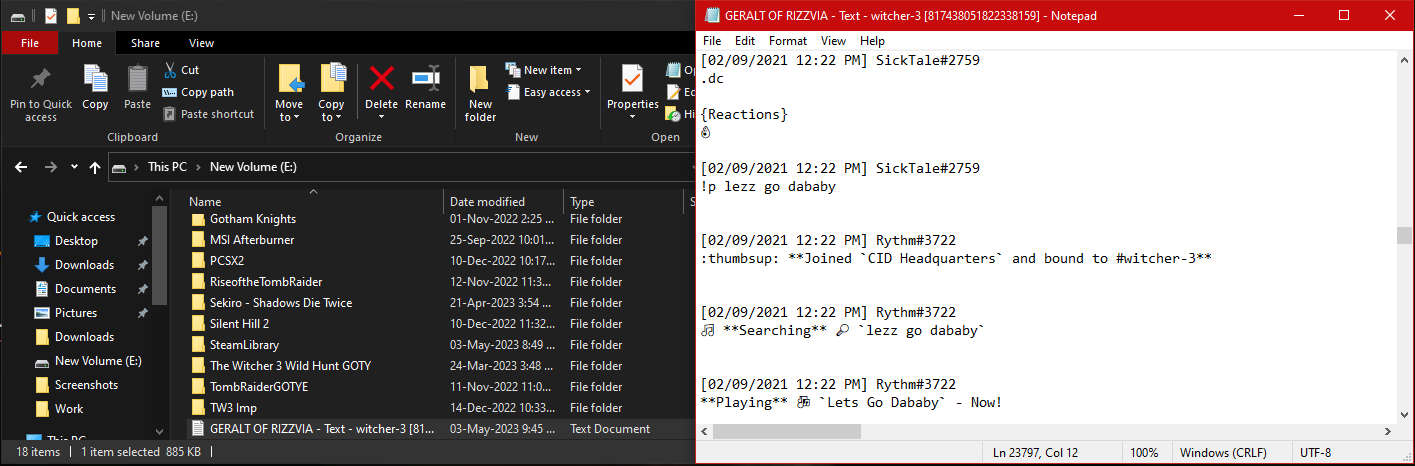Open the Easy access dropdown
The height and width of the screenshot is (466, 1415).
(548, 92)
